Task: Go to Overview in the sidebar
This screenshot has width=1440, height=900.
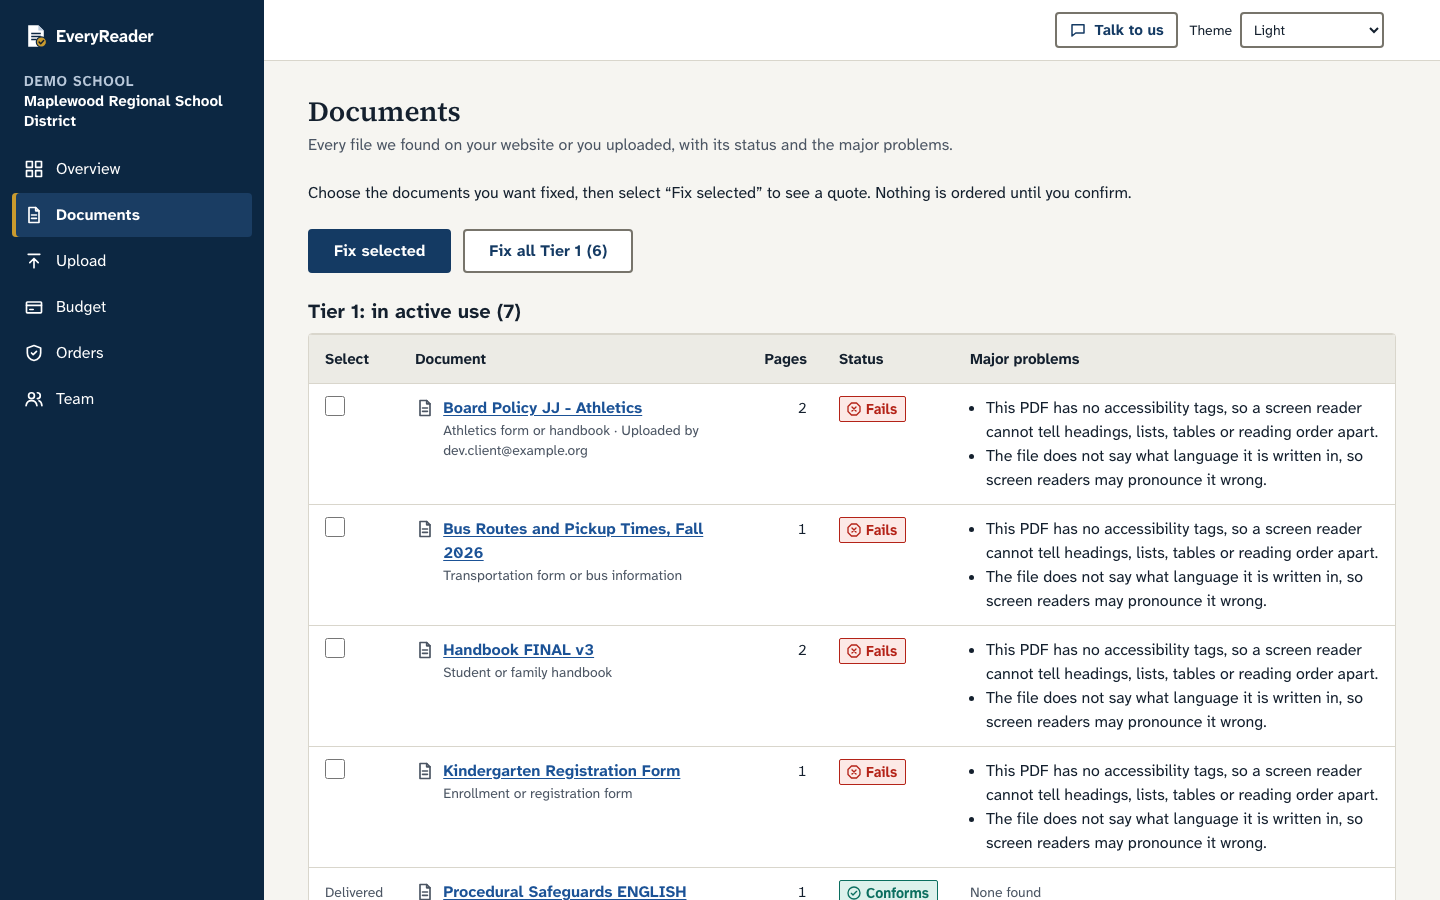Action: (132, 169)
